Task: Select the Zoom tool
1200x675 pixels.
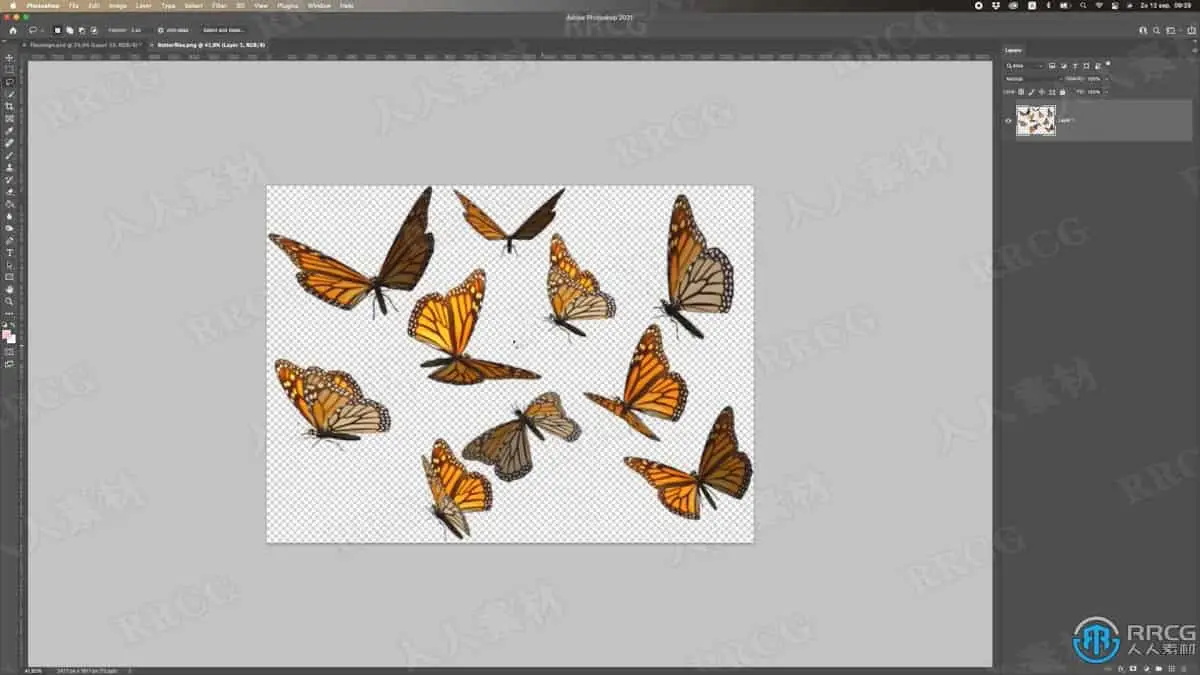Action: 9,301
